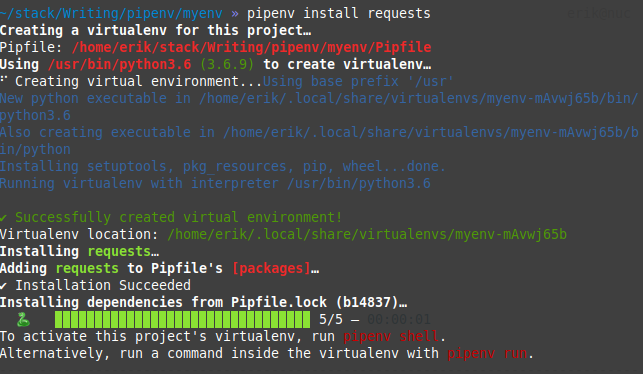Image resolution: width=643 pixels, height=374 pixels.
Task: Click the 'Creating virtual environment...' text
Action: pos(139,81)
